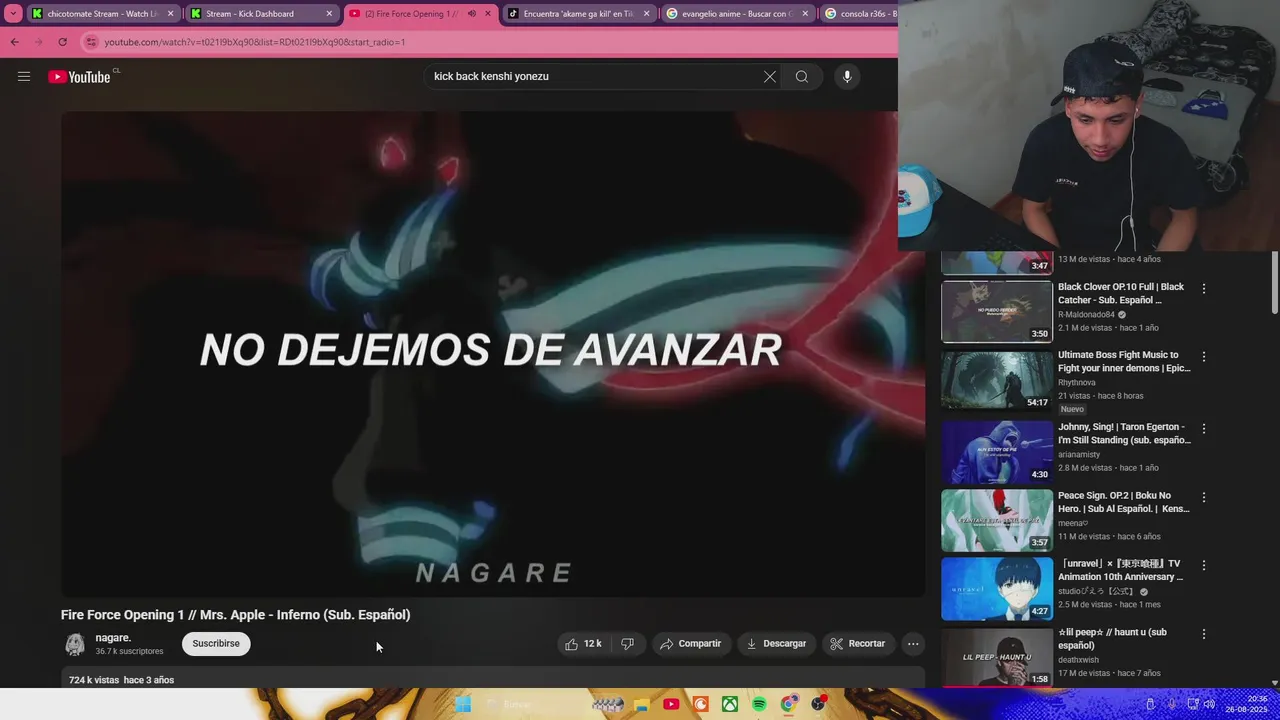Screen dimensions: 1280x720
Task: Use the sidebar recommendations scrollbar
Action: pos(1274,283)
